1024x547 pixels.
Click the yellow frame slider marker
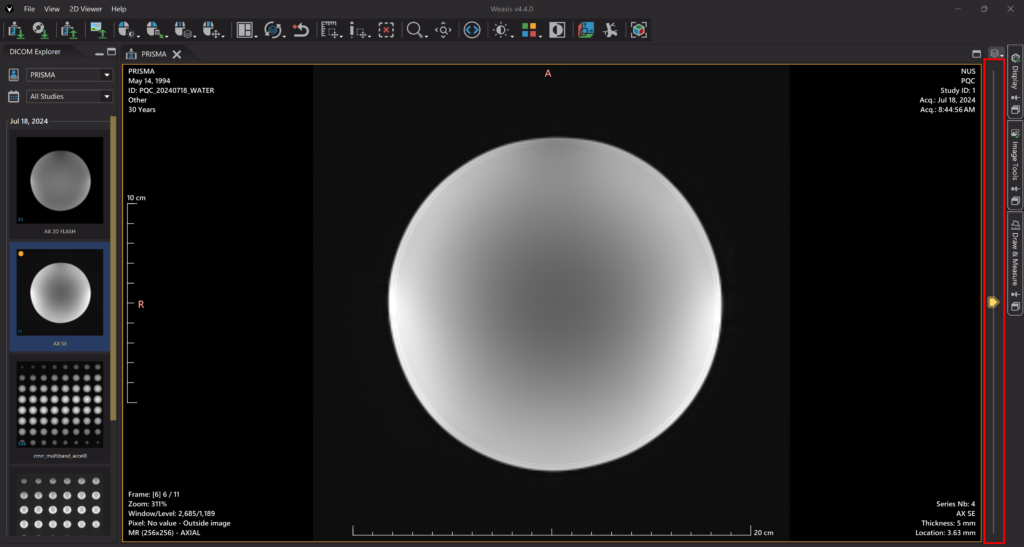pyautogui.click(x=993, y=301)
